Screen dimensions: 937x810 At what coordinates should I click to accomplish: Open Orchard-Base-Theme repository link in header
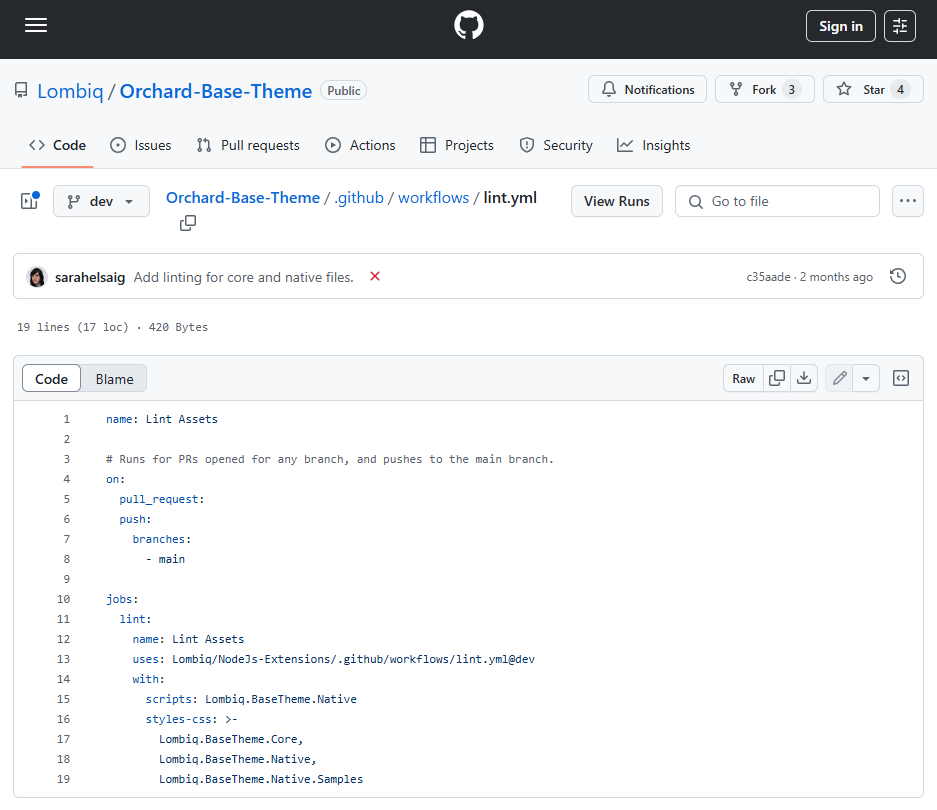coord(216,91)
